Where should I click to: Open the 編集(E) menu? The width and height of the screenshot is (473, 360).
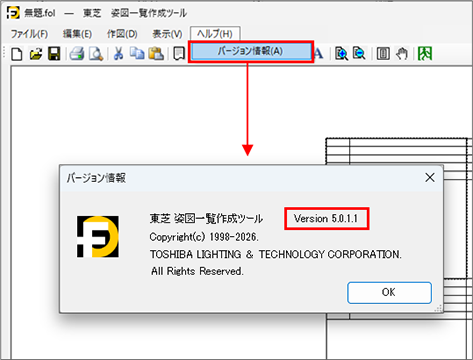77,34
